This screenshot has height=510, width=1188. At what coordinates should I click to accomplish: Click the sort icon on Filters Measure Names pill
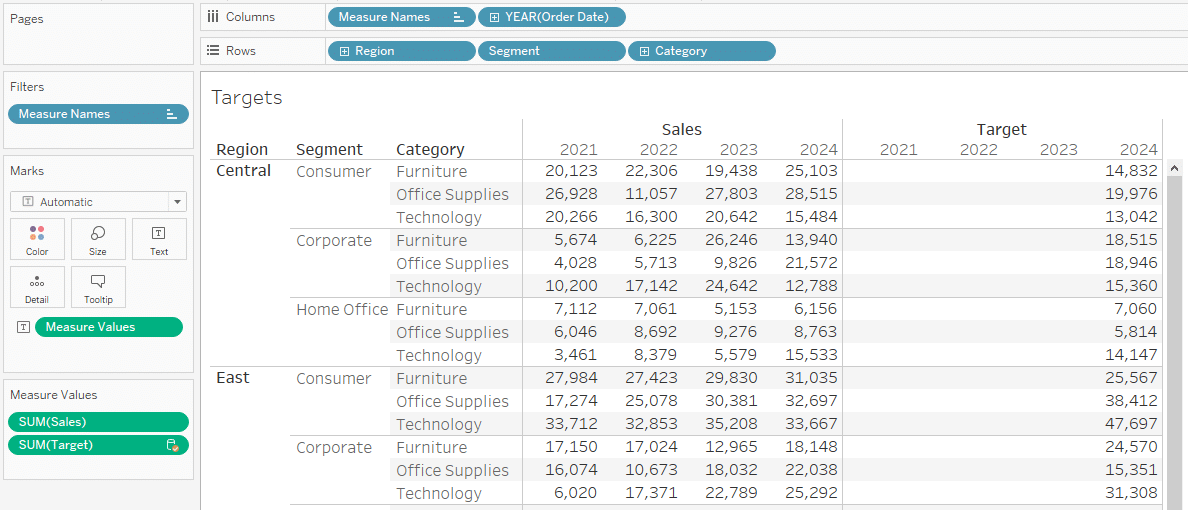point(171,114)
